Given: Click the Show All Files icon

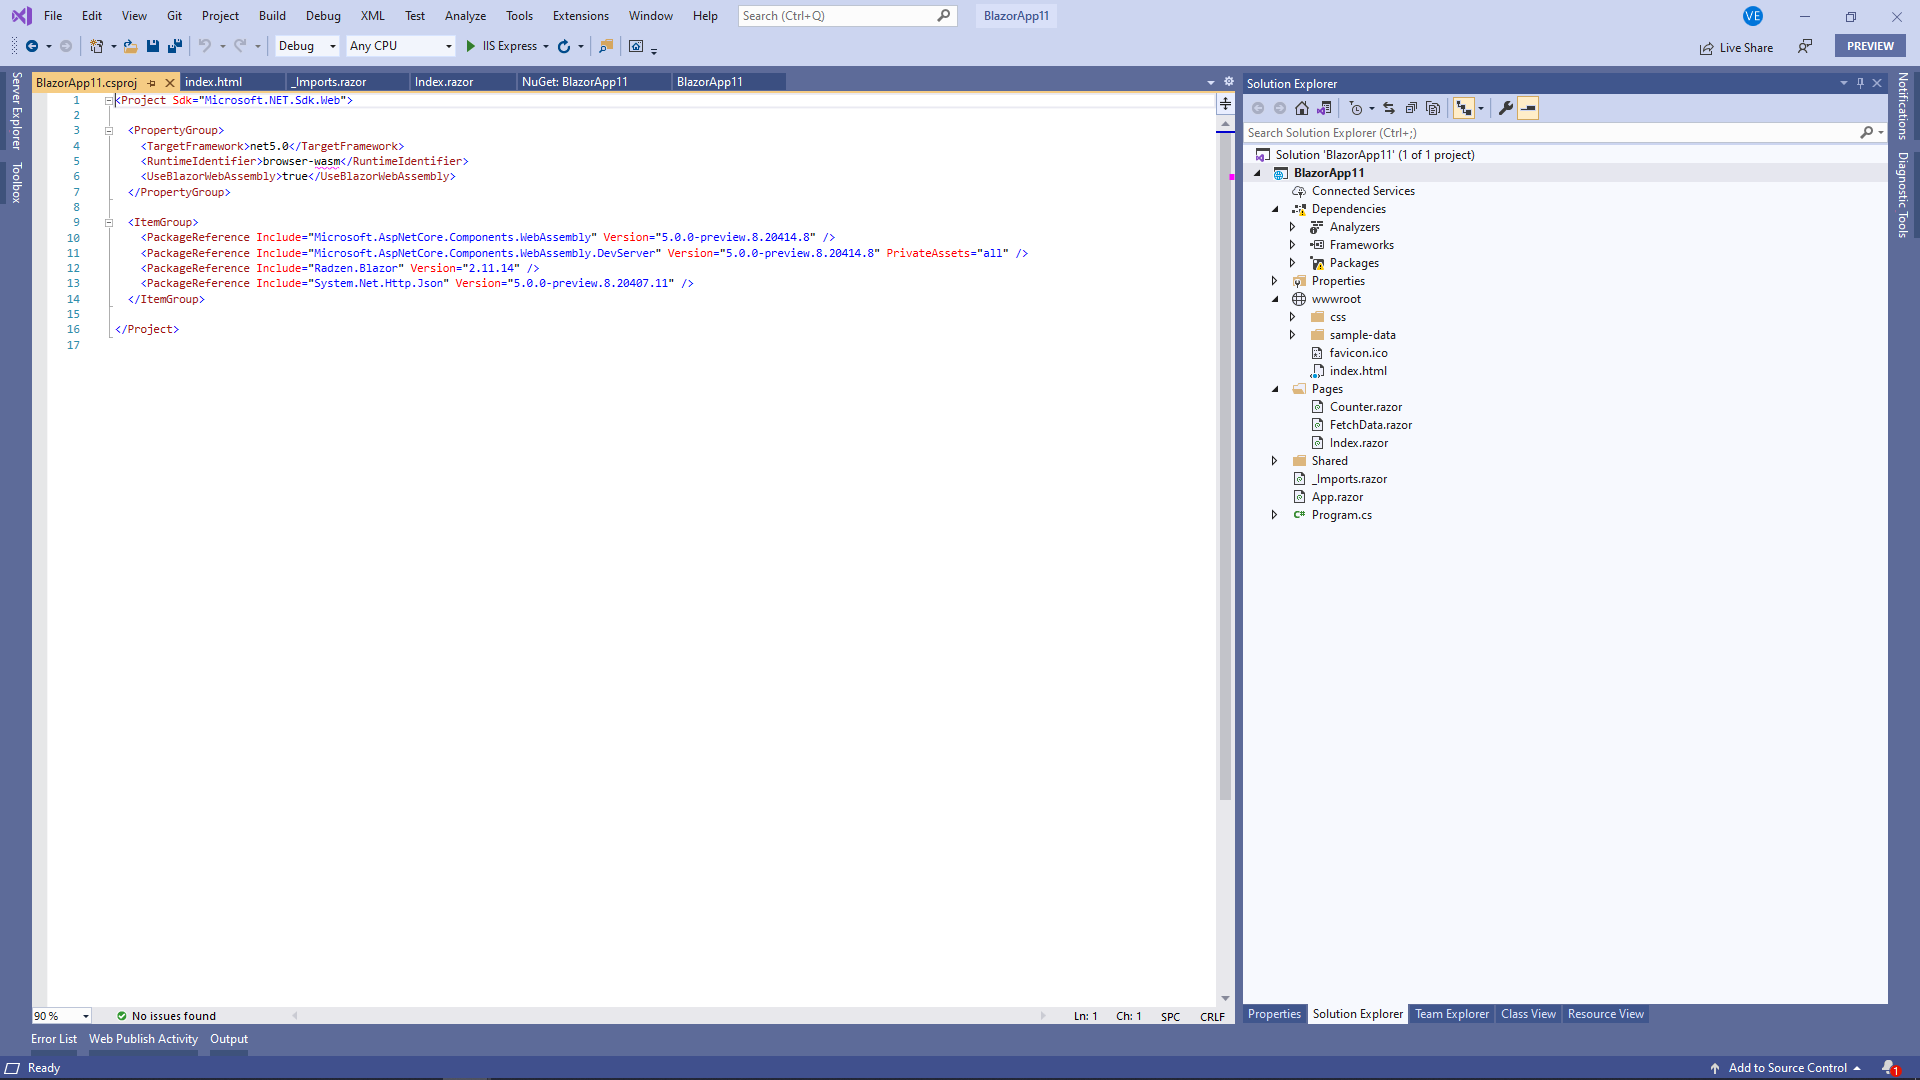Looking at the screenshot, I should [1433, 108].
